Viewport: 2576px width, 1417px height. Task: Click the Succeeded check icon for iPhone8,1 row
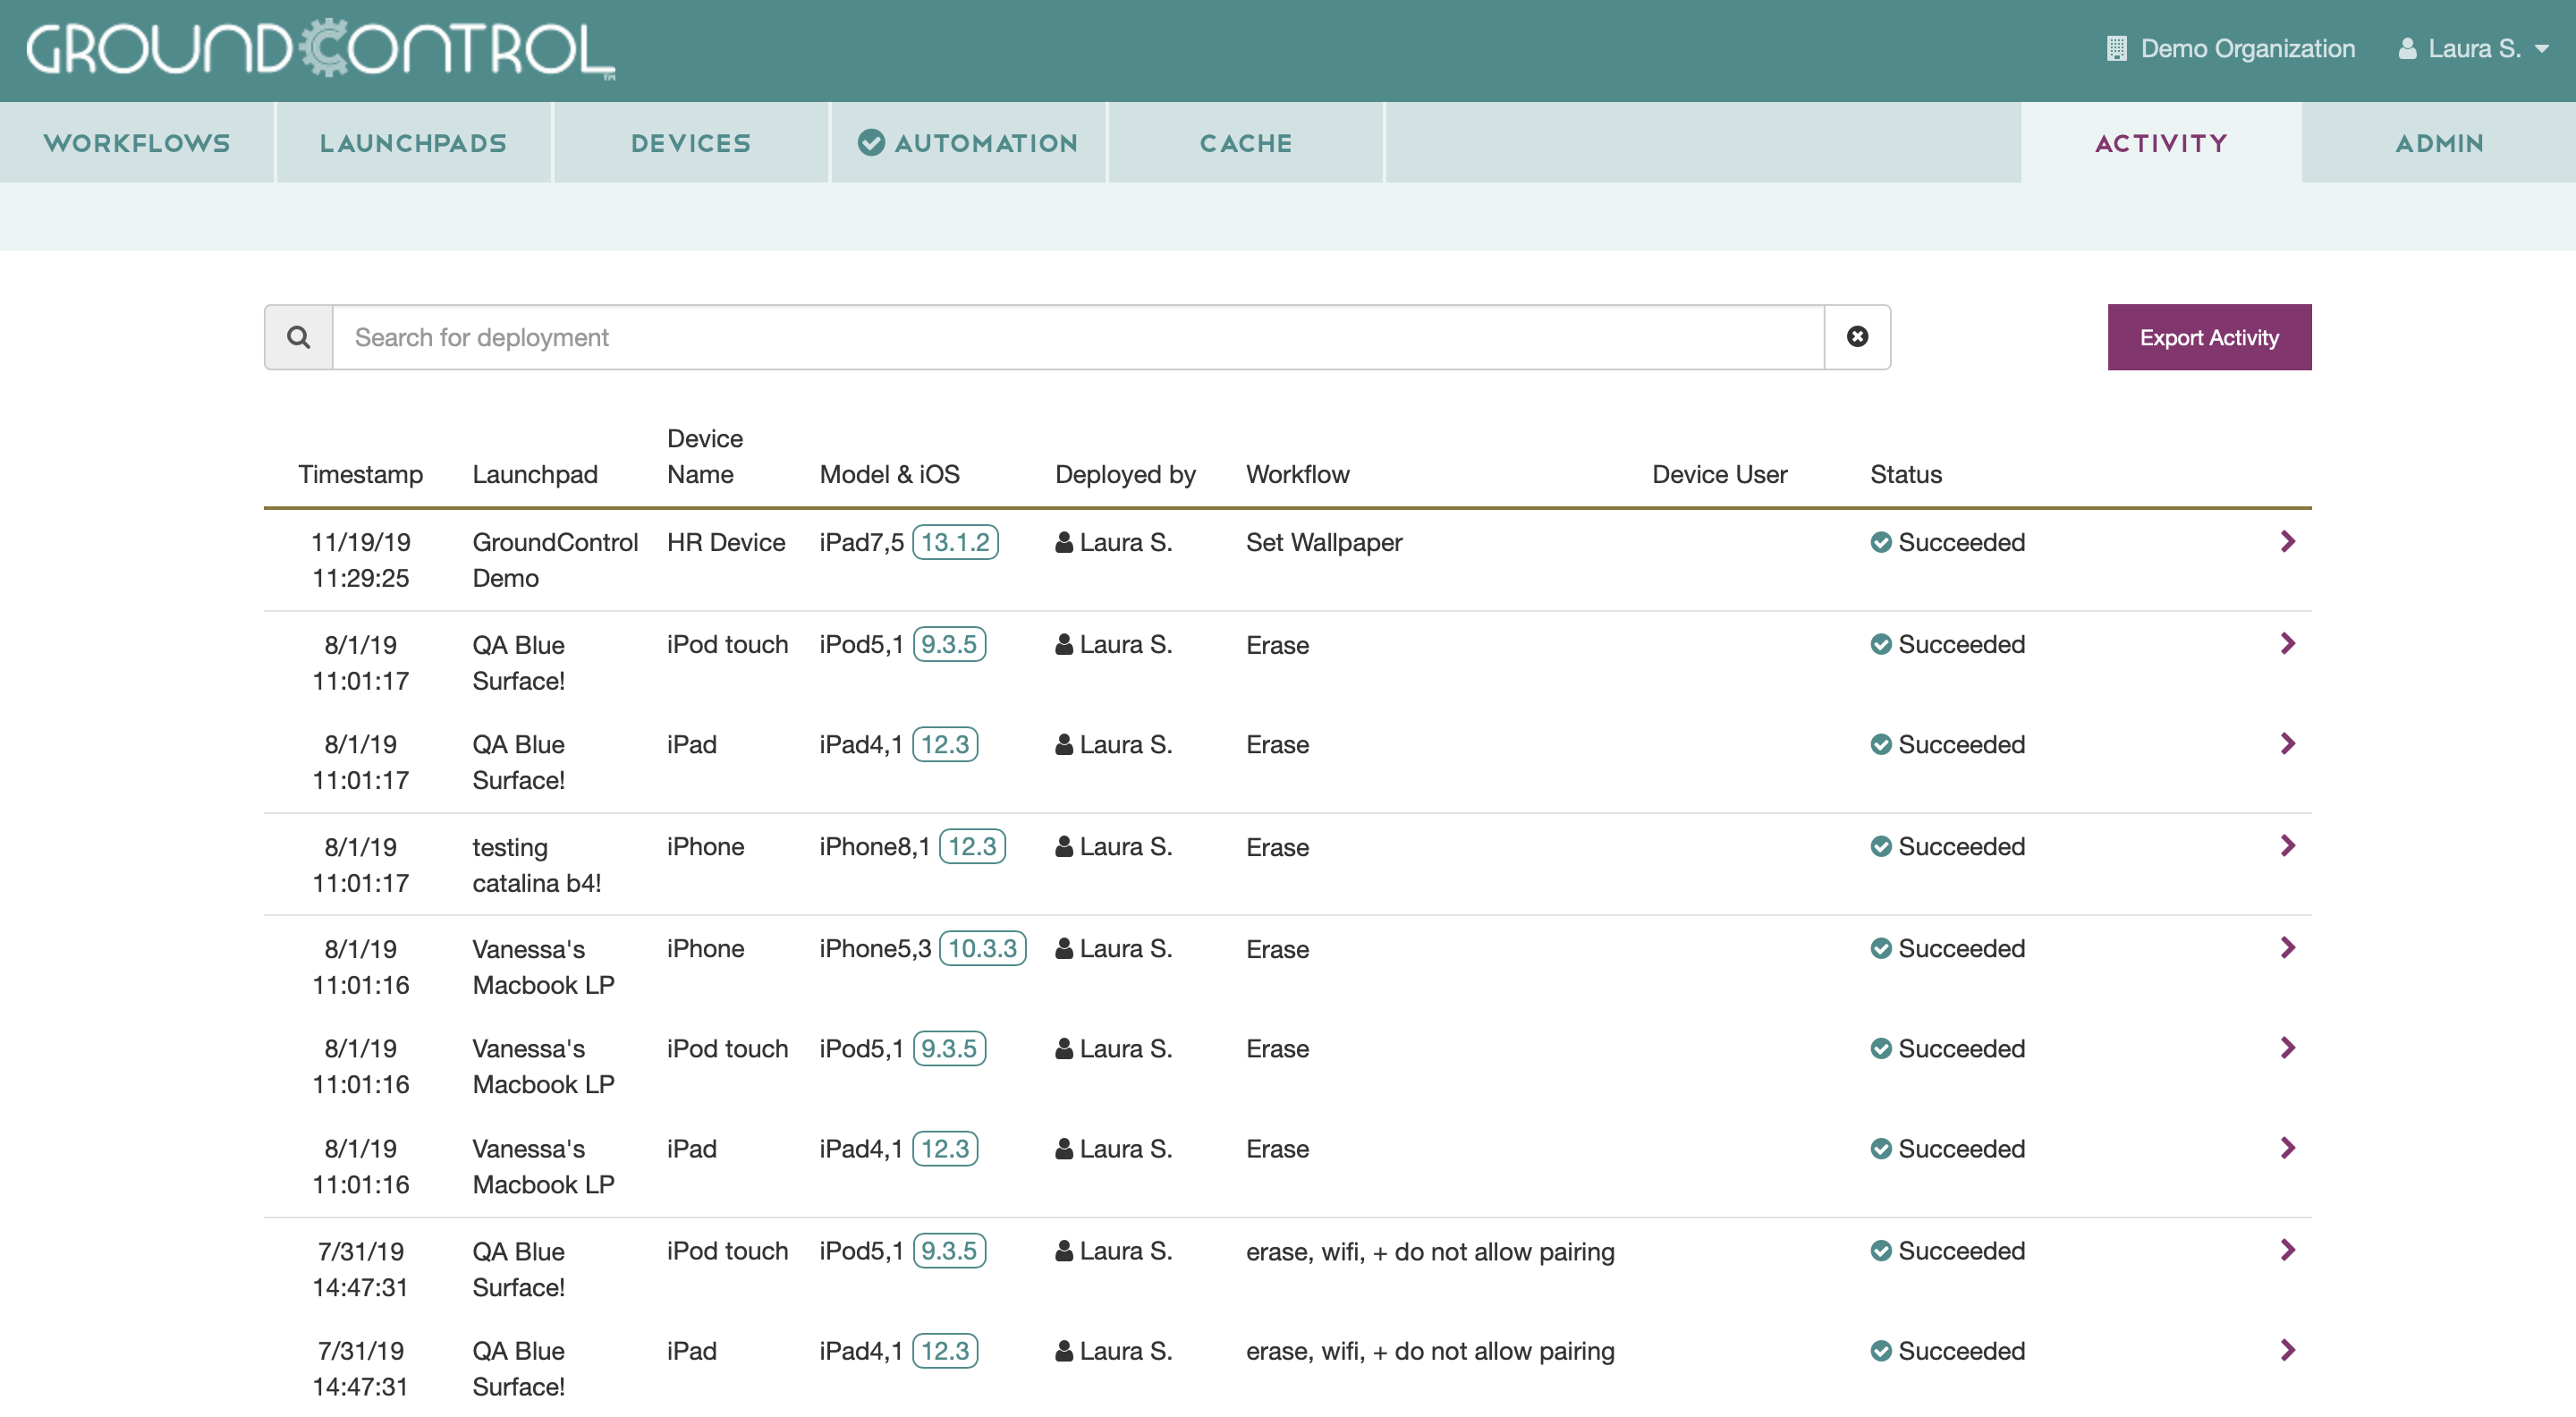click(x=1880, y=846)
